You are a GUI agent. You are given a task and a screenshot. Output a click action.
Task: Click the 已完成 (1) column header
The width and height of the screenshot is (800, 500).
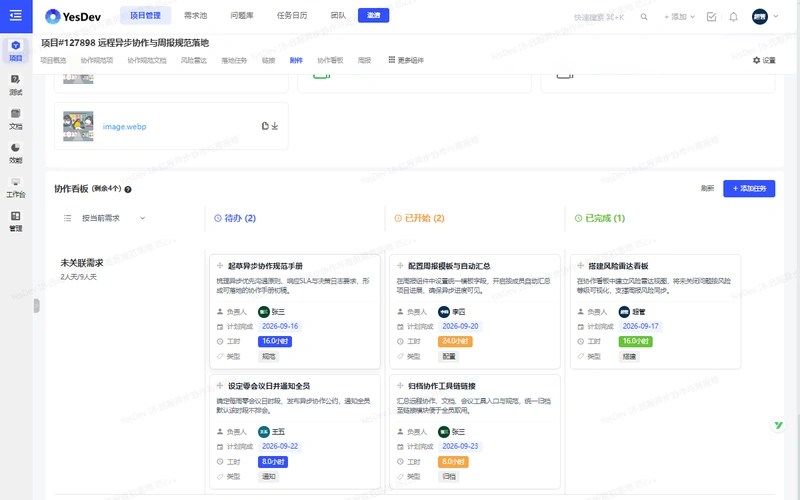click(x=600, y=218)
